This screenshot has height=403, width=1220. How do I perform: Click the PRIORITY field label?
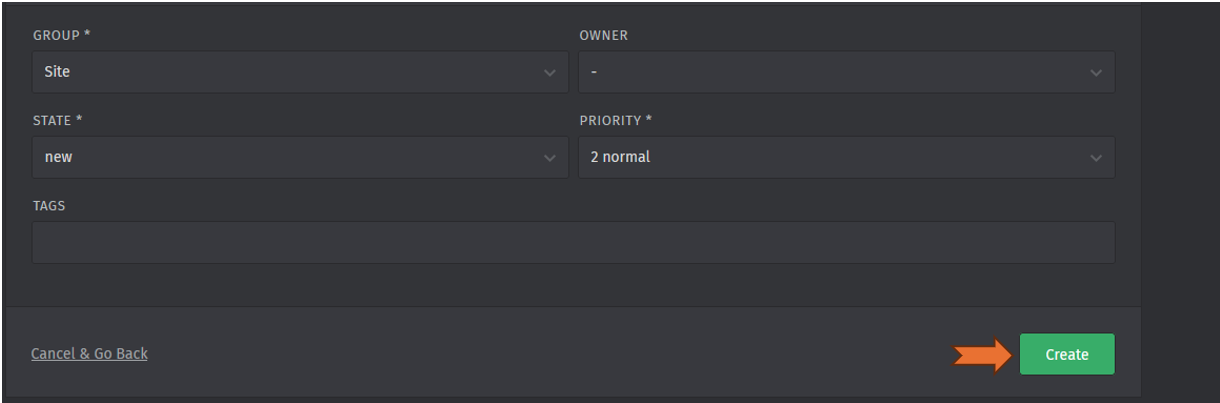tap(615, 121)
